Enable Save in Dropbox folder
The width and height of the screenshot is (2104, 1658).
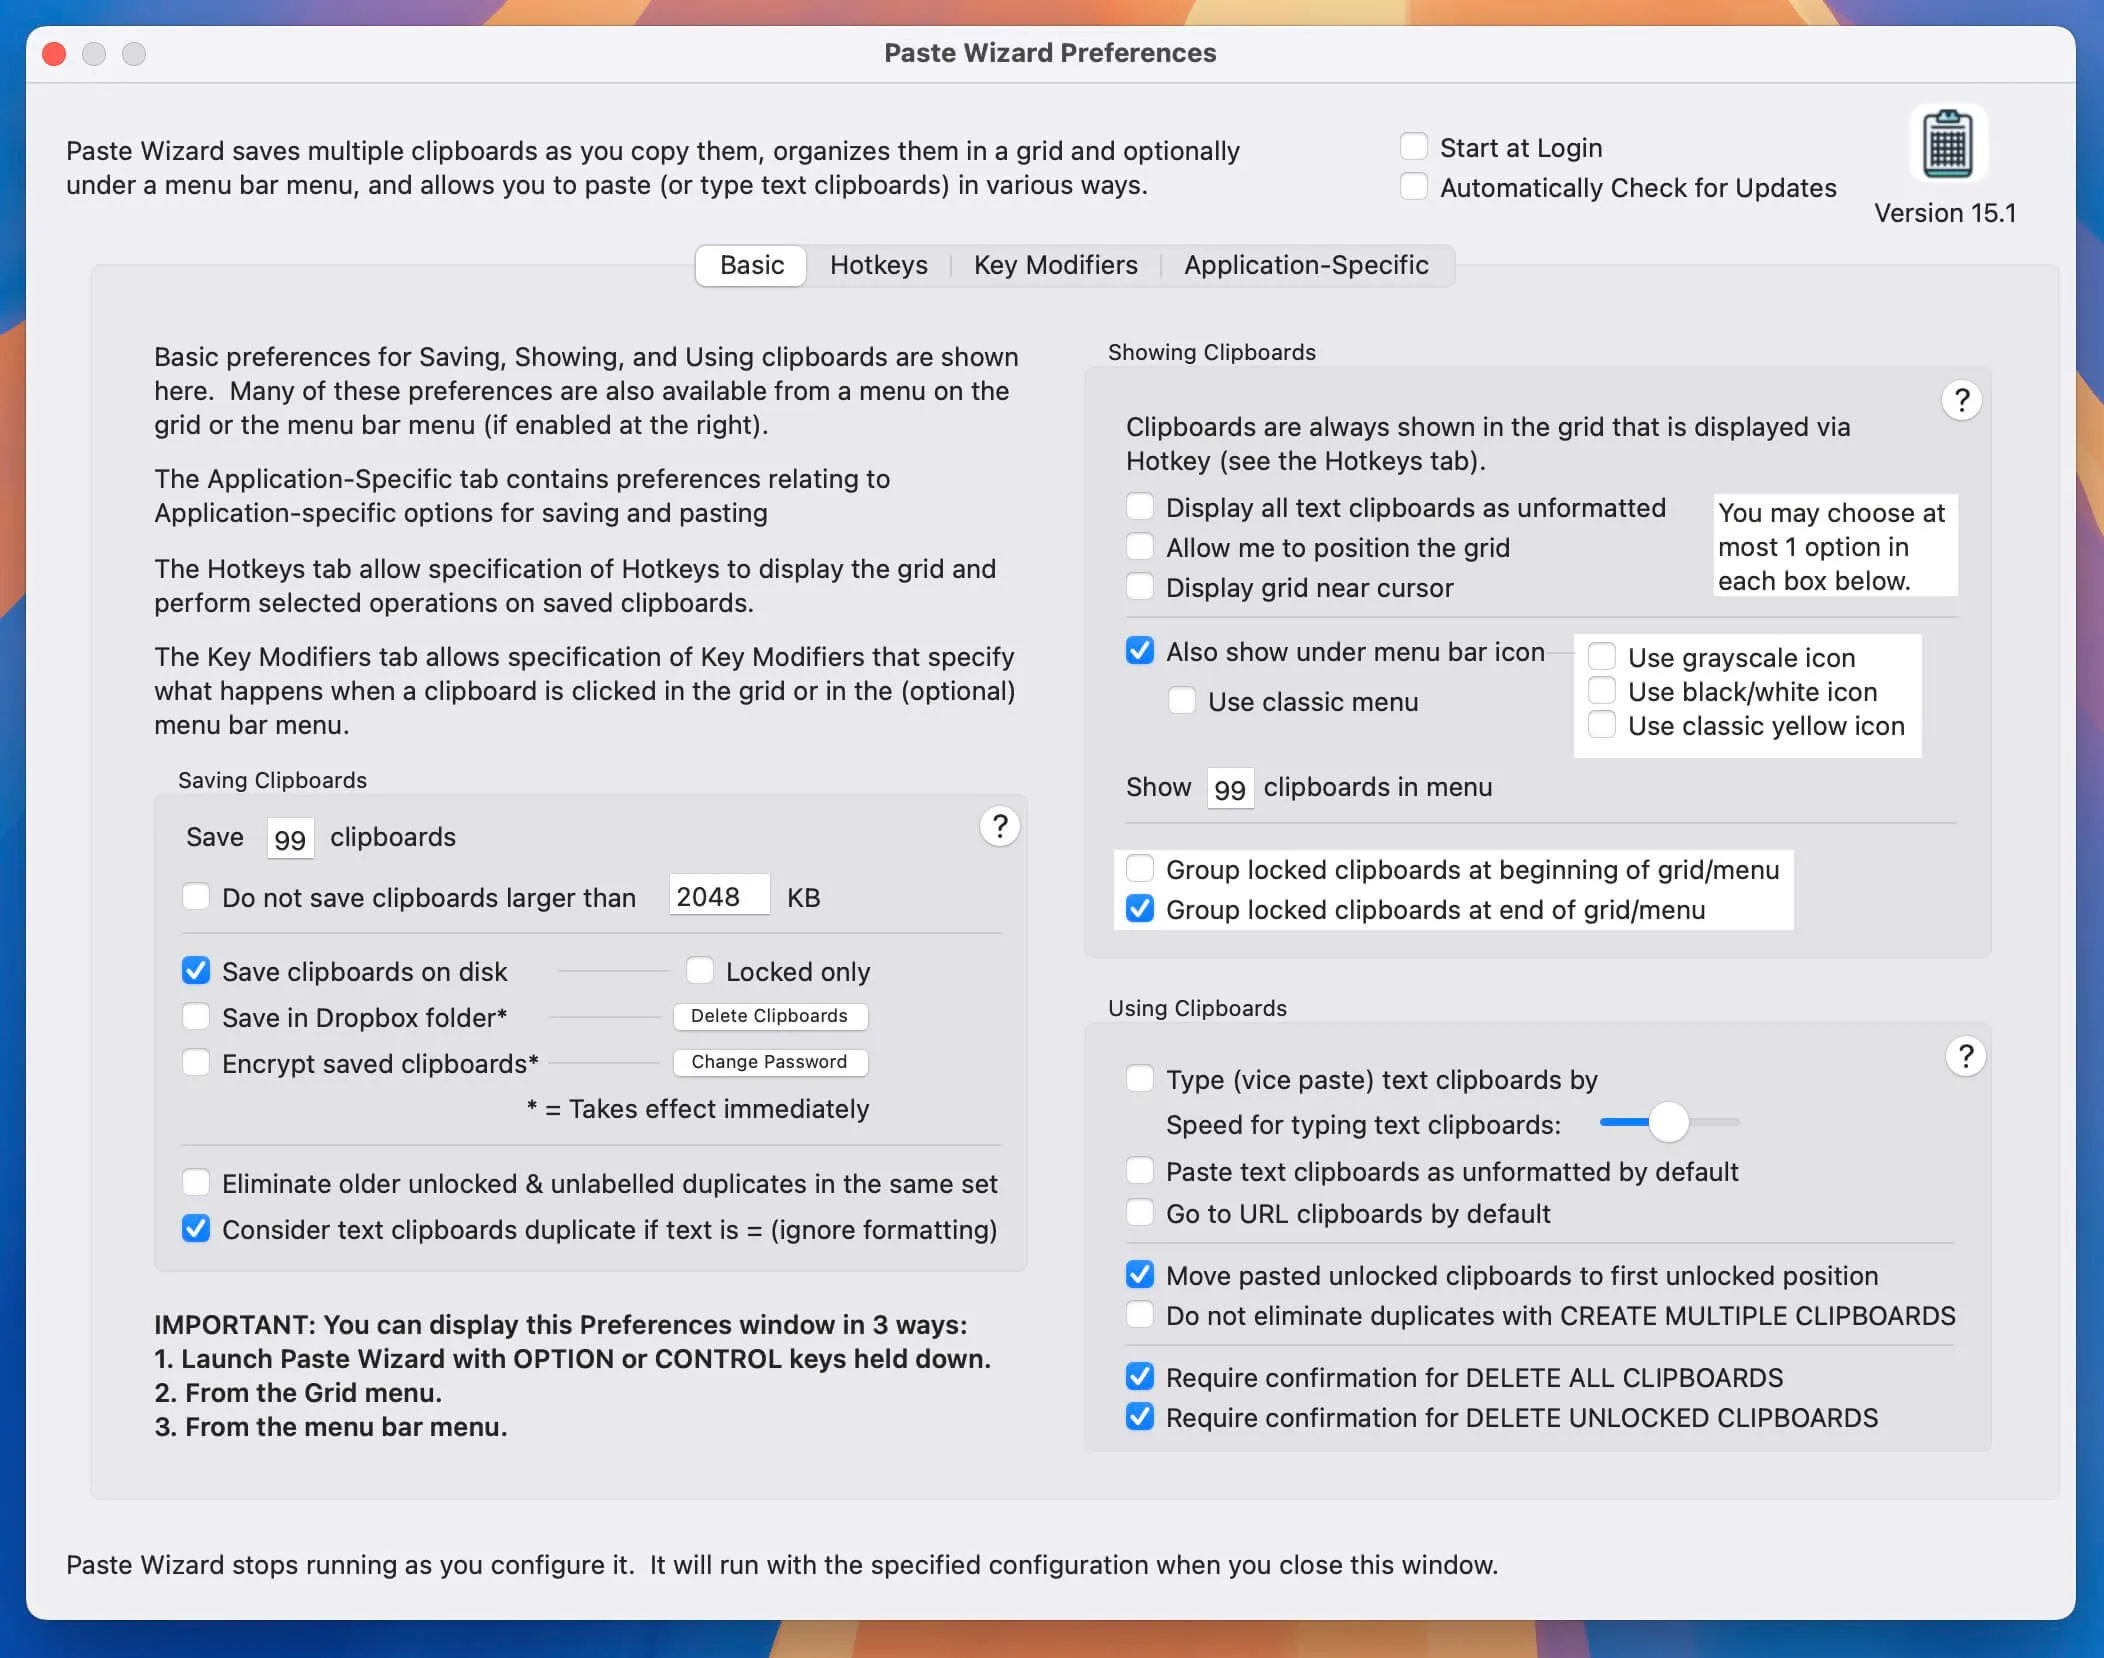pos(195,1017)
